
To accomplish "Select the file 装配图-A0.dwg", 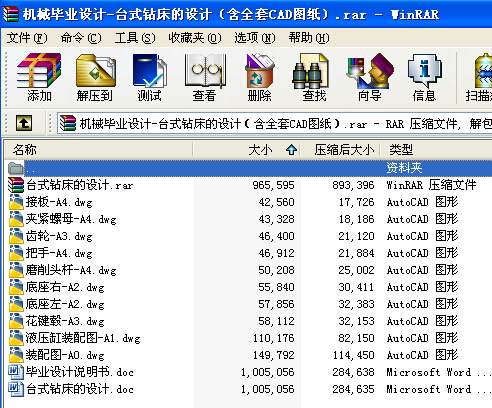I will coord(65,355).
